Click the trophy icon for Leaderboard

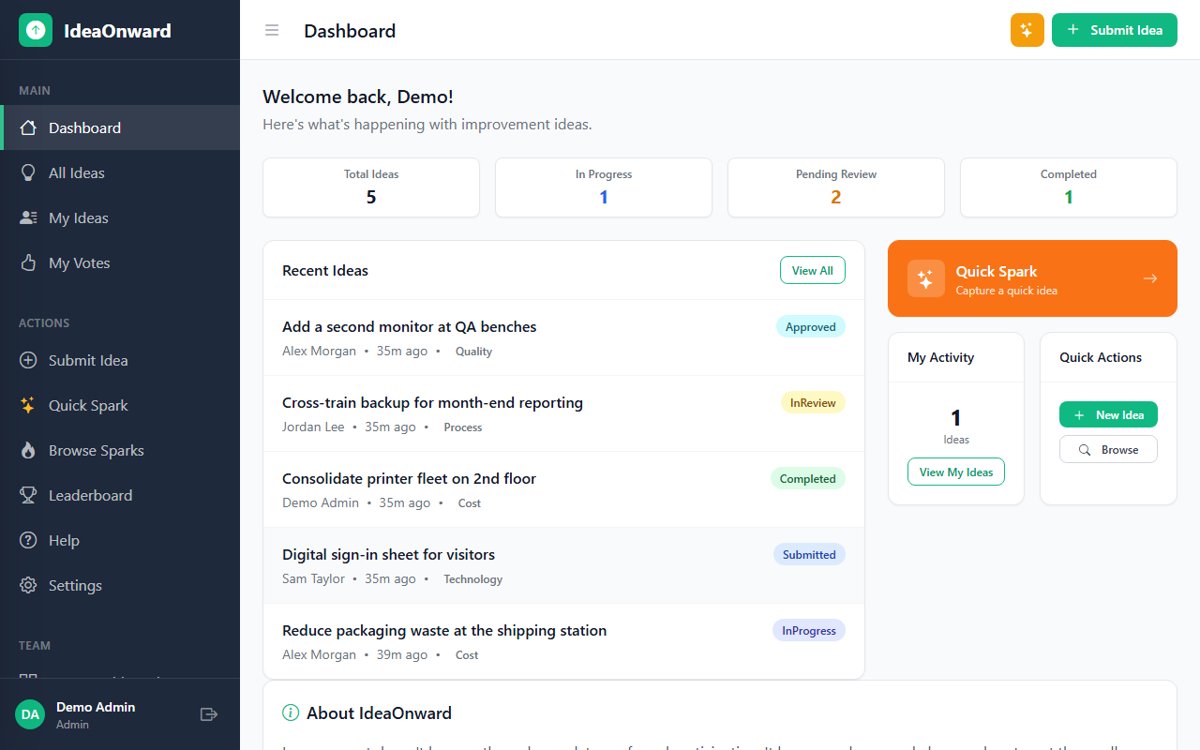point(28,495)
